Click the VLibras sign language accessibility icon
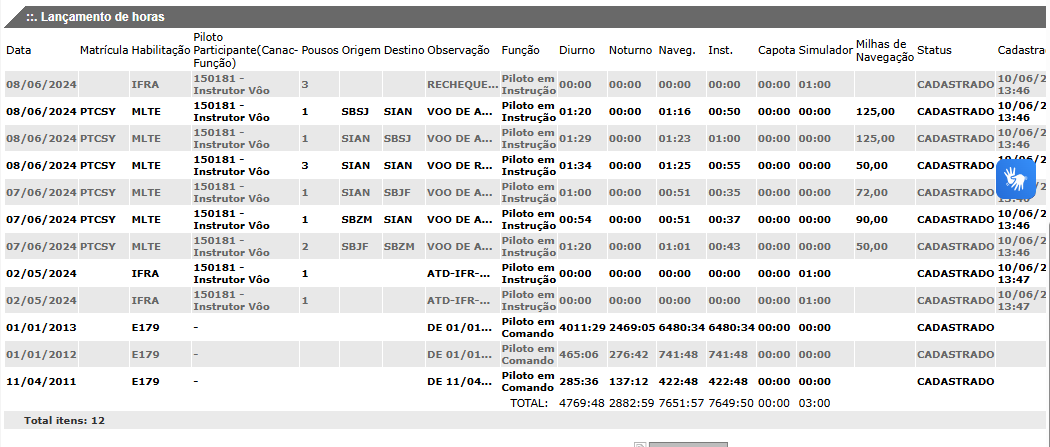This screenshot has height=447, width=1050. click(1018, 180)
